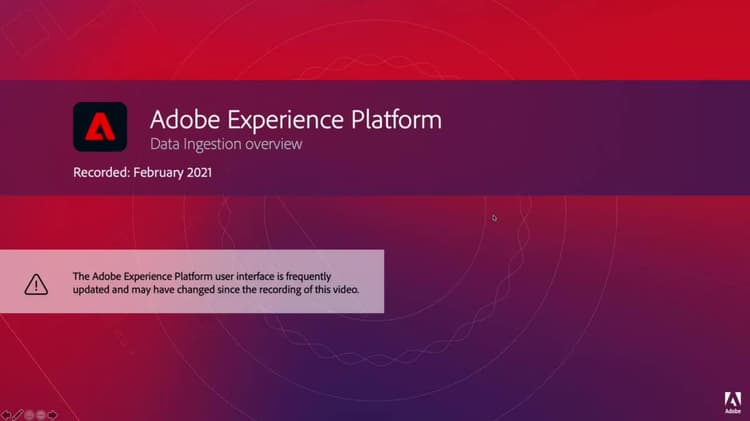Open the pen pointer options icon
Screen dimensions: 750x421
pos(18,415)
